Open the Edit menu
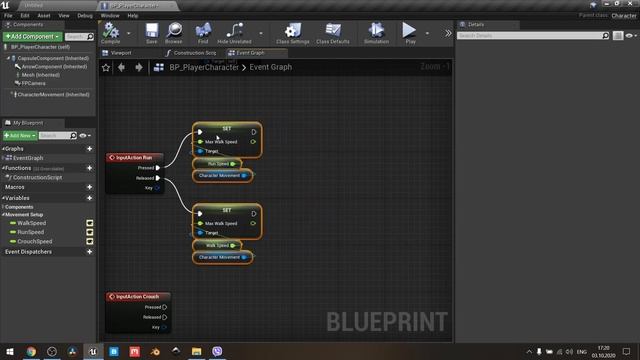Screen dimensions: 640x360 click(25, 16)
